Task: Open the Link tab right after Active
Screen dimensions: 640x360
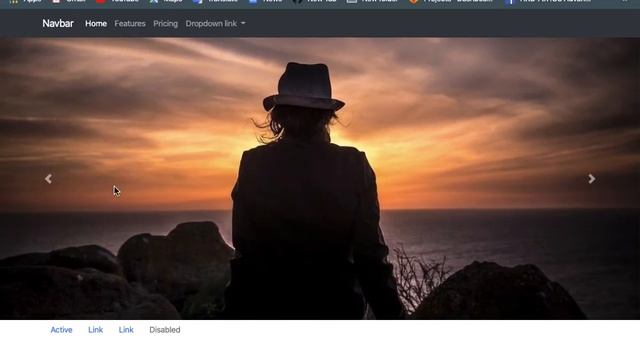Action: tap(96, 330)
